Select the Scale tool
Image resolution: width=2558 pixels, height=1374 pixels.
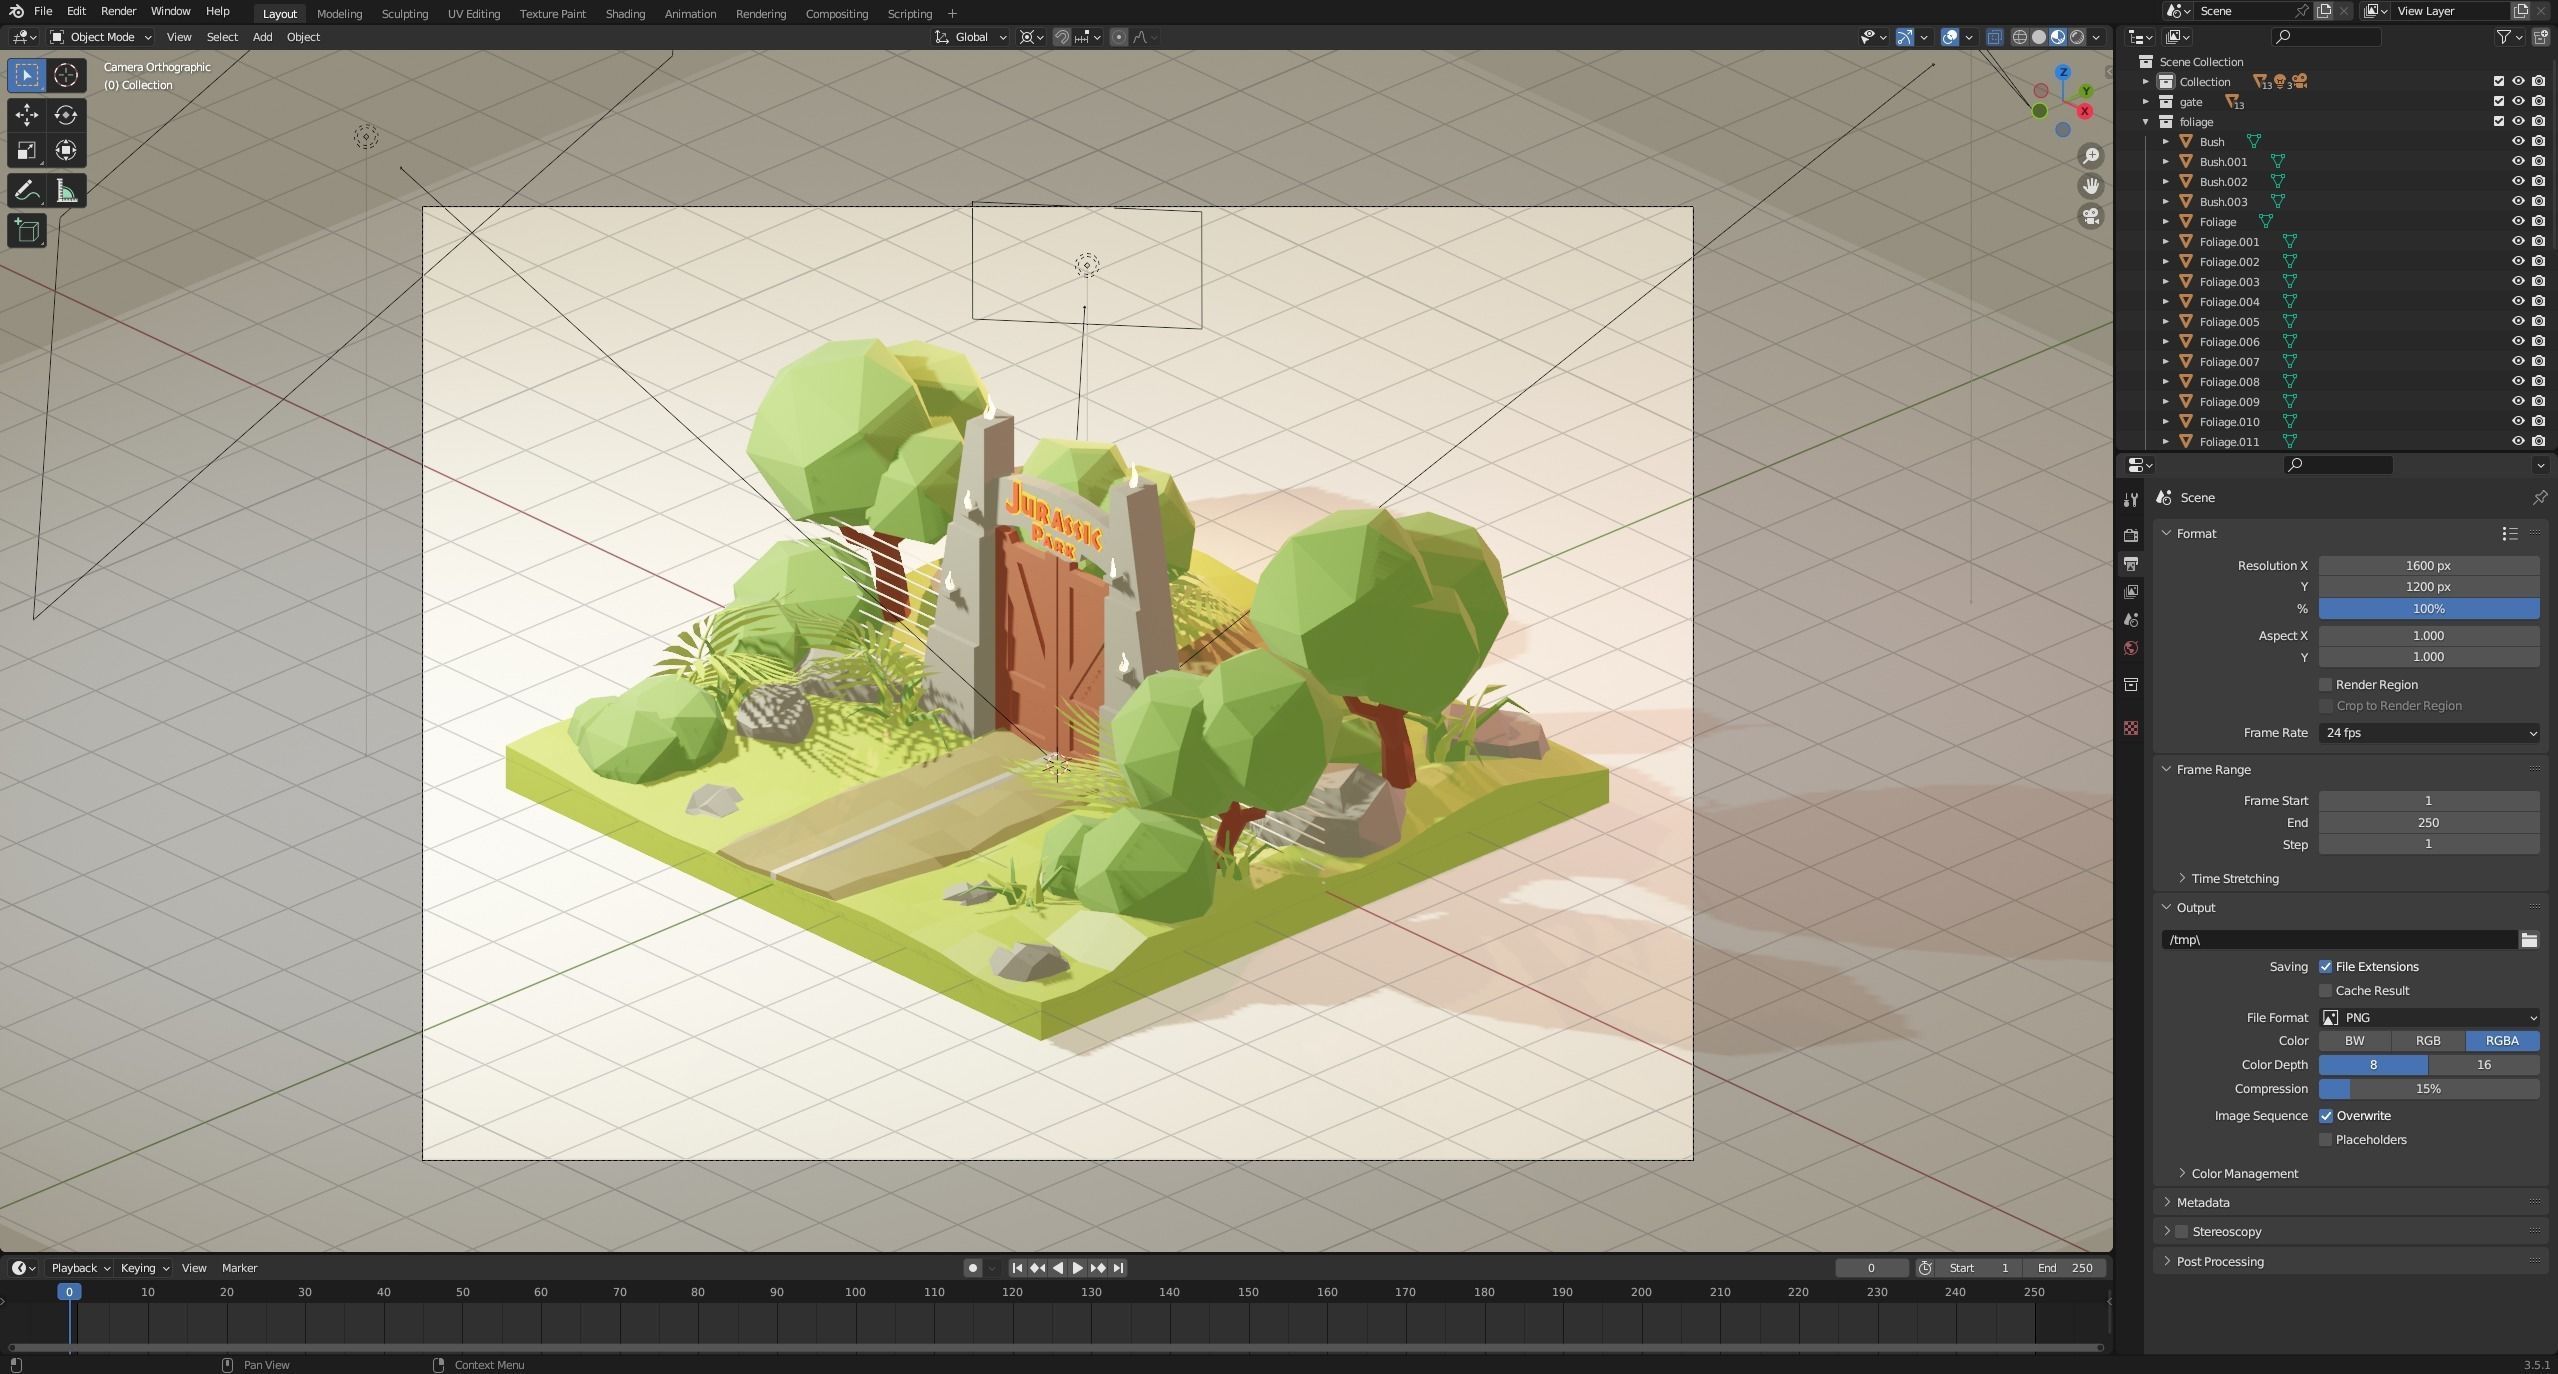pyautogui.click(x=27, y=151)
